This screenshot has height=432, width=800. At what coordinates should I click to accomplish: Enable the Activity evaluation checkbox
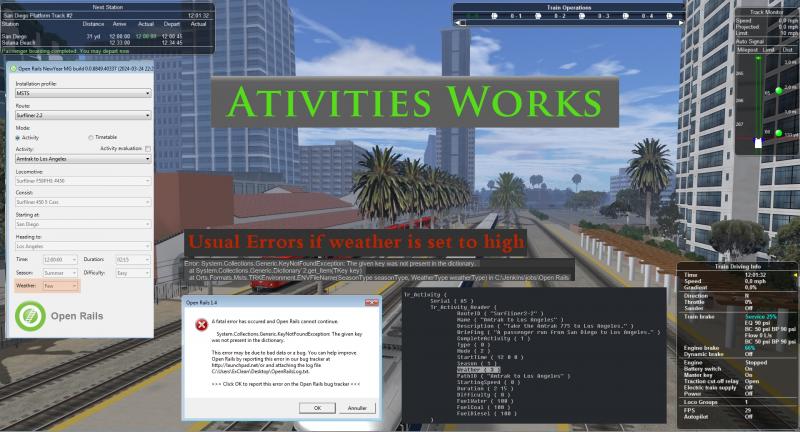point(148,148)
